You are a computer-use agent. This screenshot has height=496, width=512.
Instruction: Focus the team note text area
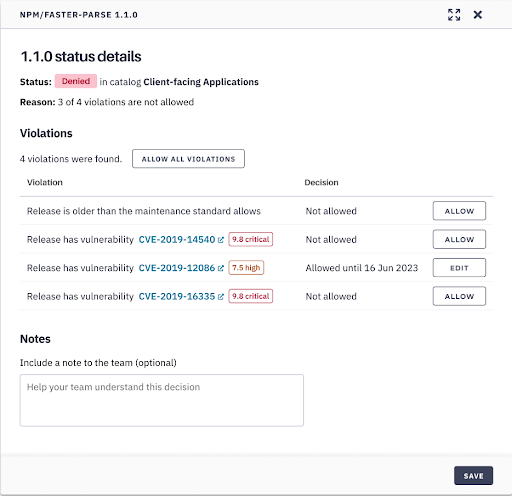click(x=162, y=400)
